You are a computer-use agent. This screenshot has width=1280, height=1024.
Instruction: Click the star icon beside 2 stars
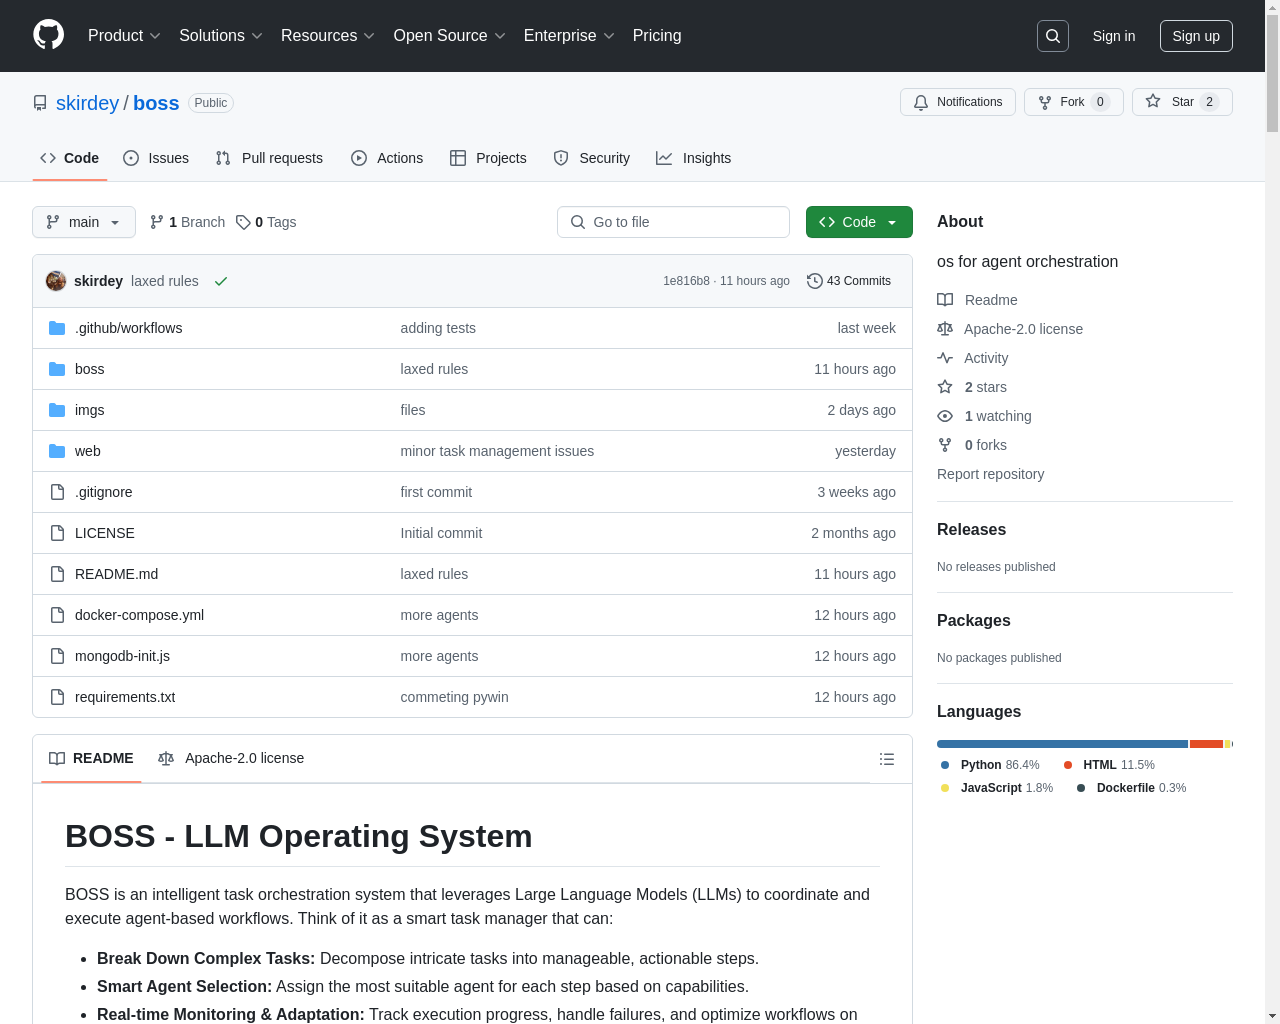click(x=945, y=387)
